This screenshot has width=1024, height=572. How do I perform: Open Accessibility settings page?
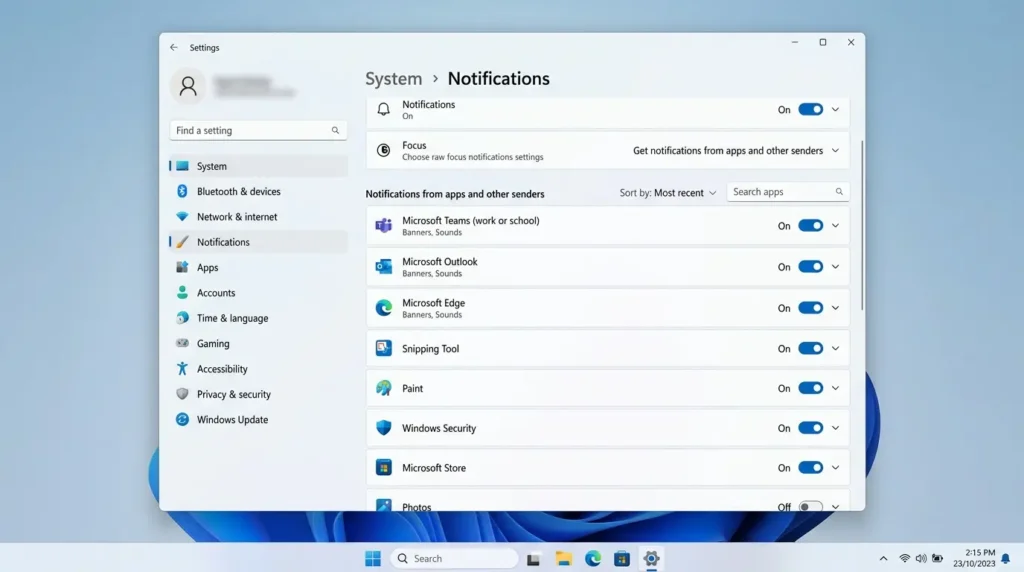click(259, 369)
